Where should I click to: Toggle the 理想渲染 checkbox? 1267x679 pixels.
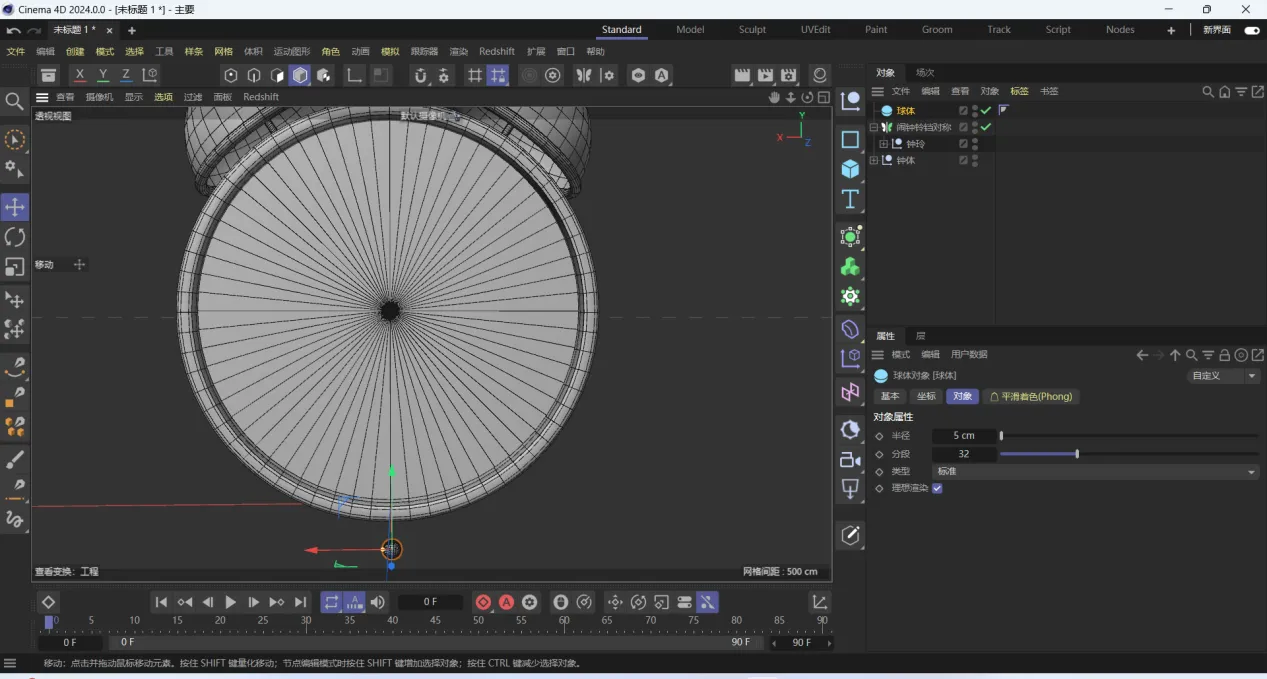click(x=937, y=488)
